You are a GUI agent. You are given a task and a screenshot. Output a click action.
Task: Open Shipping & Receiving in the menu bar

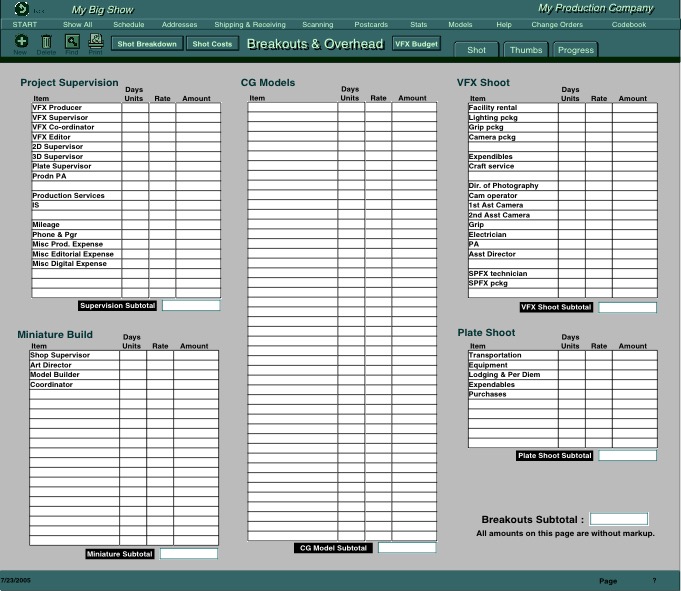tap(249, 24)
